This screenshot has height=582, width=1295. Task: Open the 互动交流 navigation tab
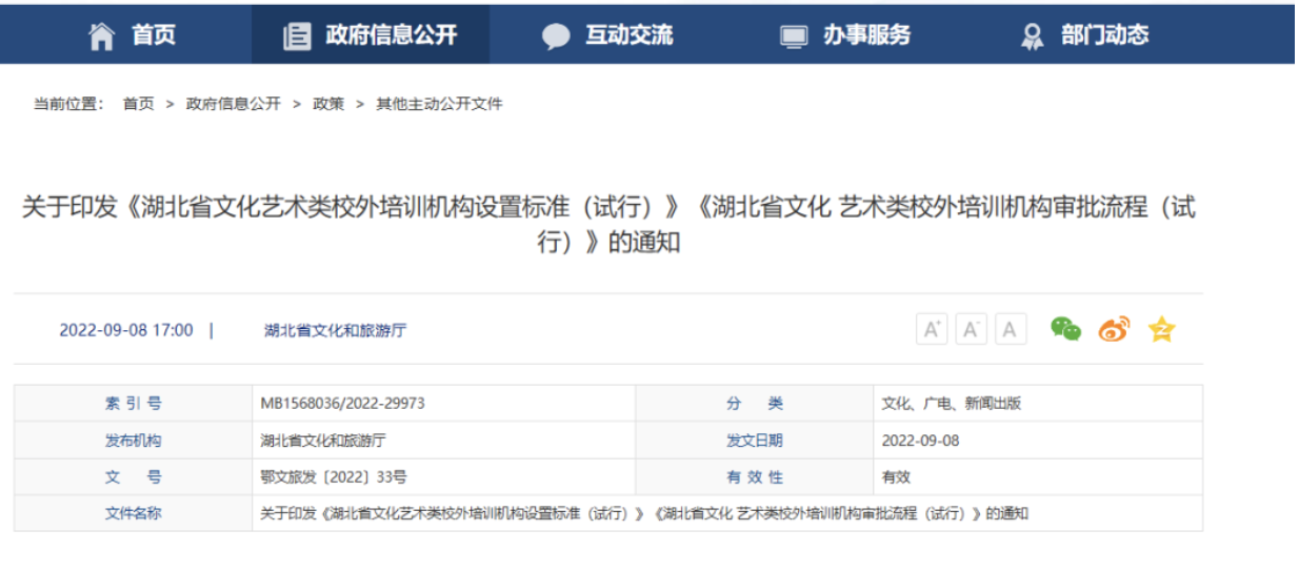(x=607, y=36)
